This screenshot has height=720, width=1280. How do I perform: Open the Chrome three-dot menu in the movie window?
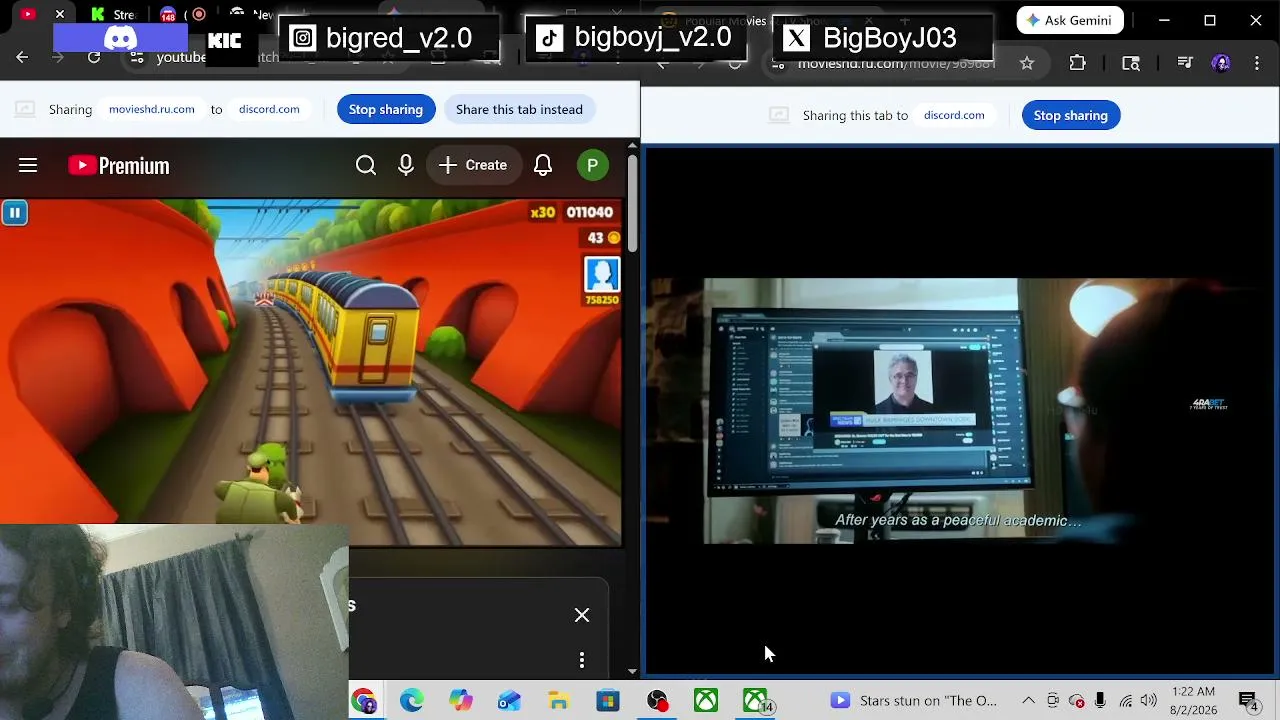click(1257, 63)
